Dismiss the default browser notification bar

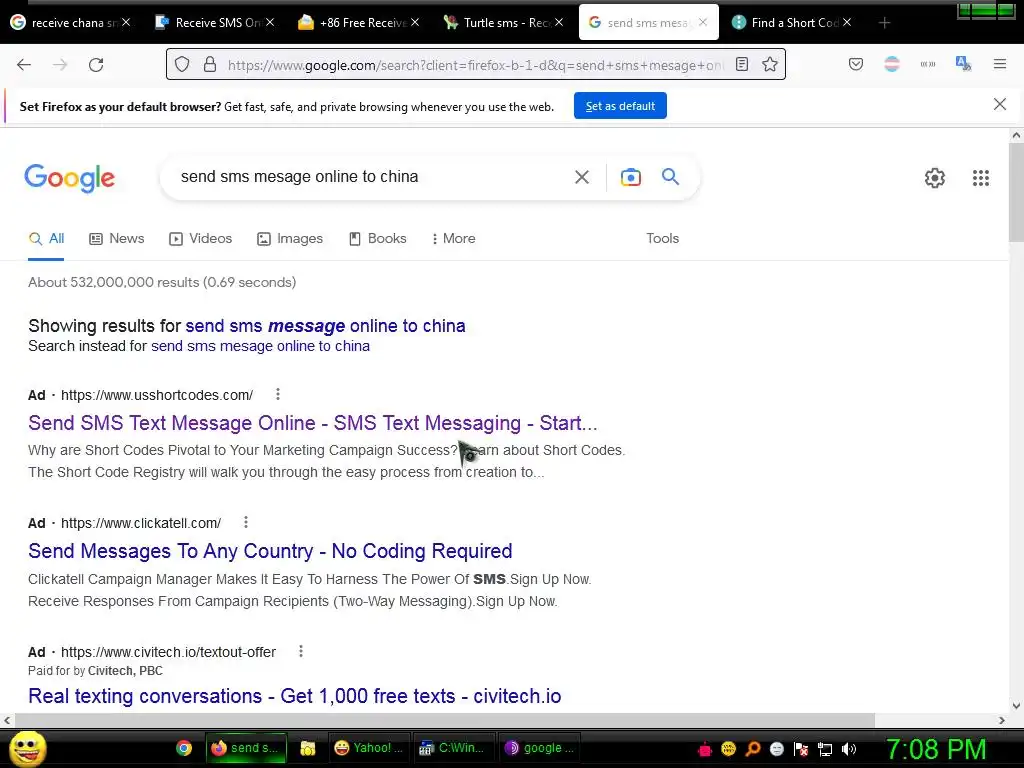(x=999, y=104)
